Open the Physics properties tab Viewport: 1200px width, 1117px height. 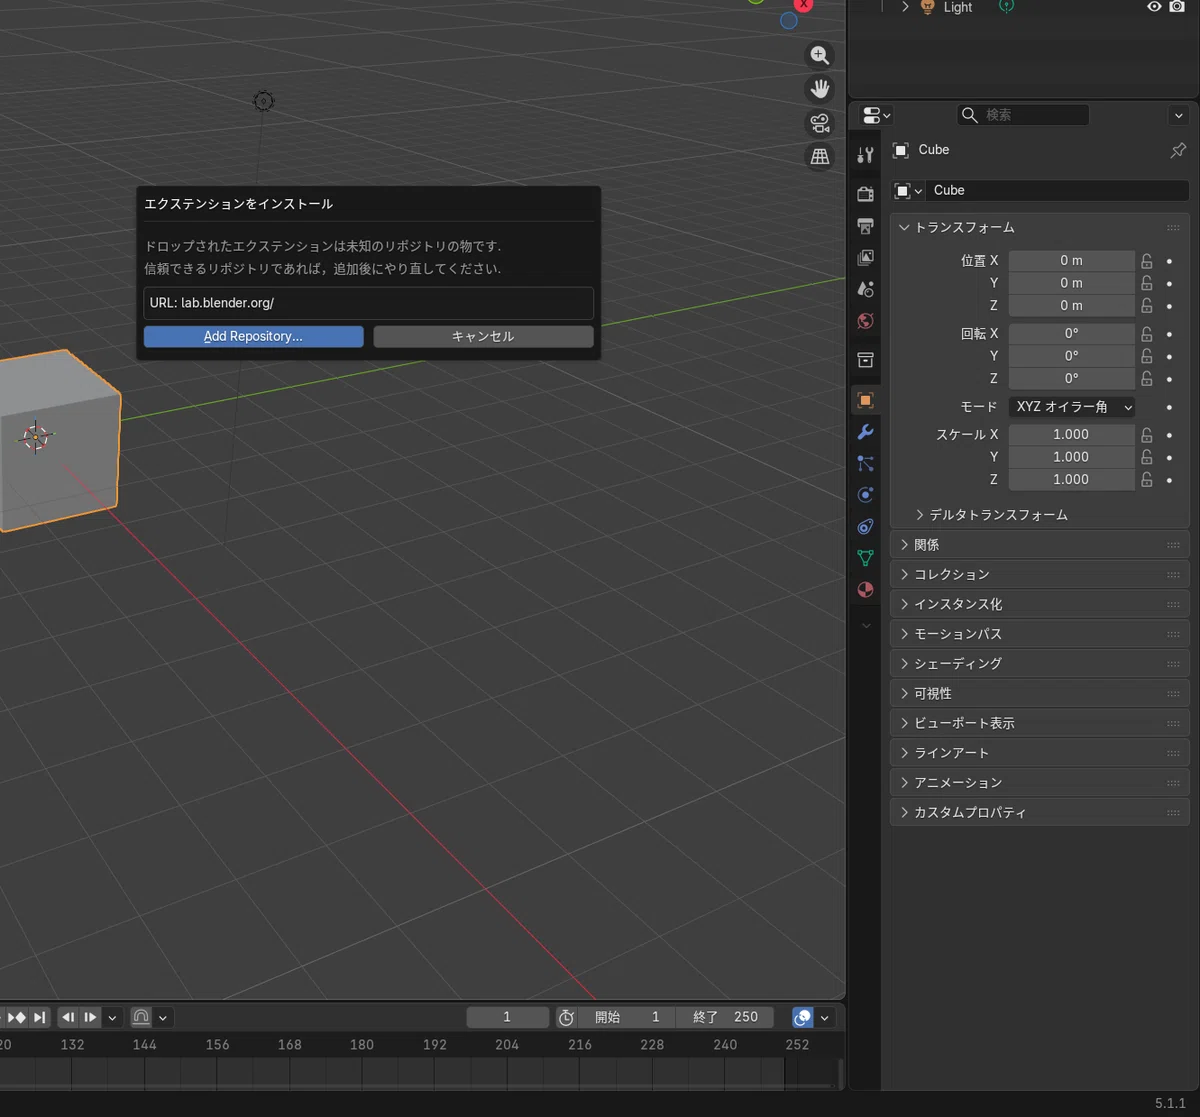coord(866,495)
